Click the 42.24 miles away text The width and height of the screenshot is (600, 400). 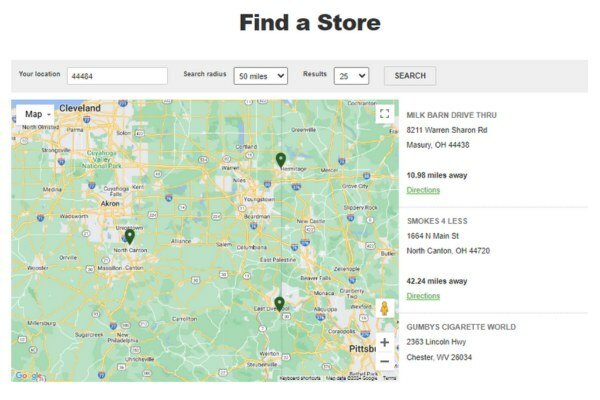click(437, 281)
